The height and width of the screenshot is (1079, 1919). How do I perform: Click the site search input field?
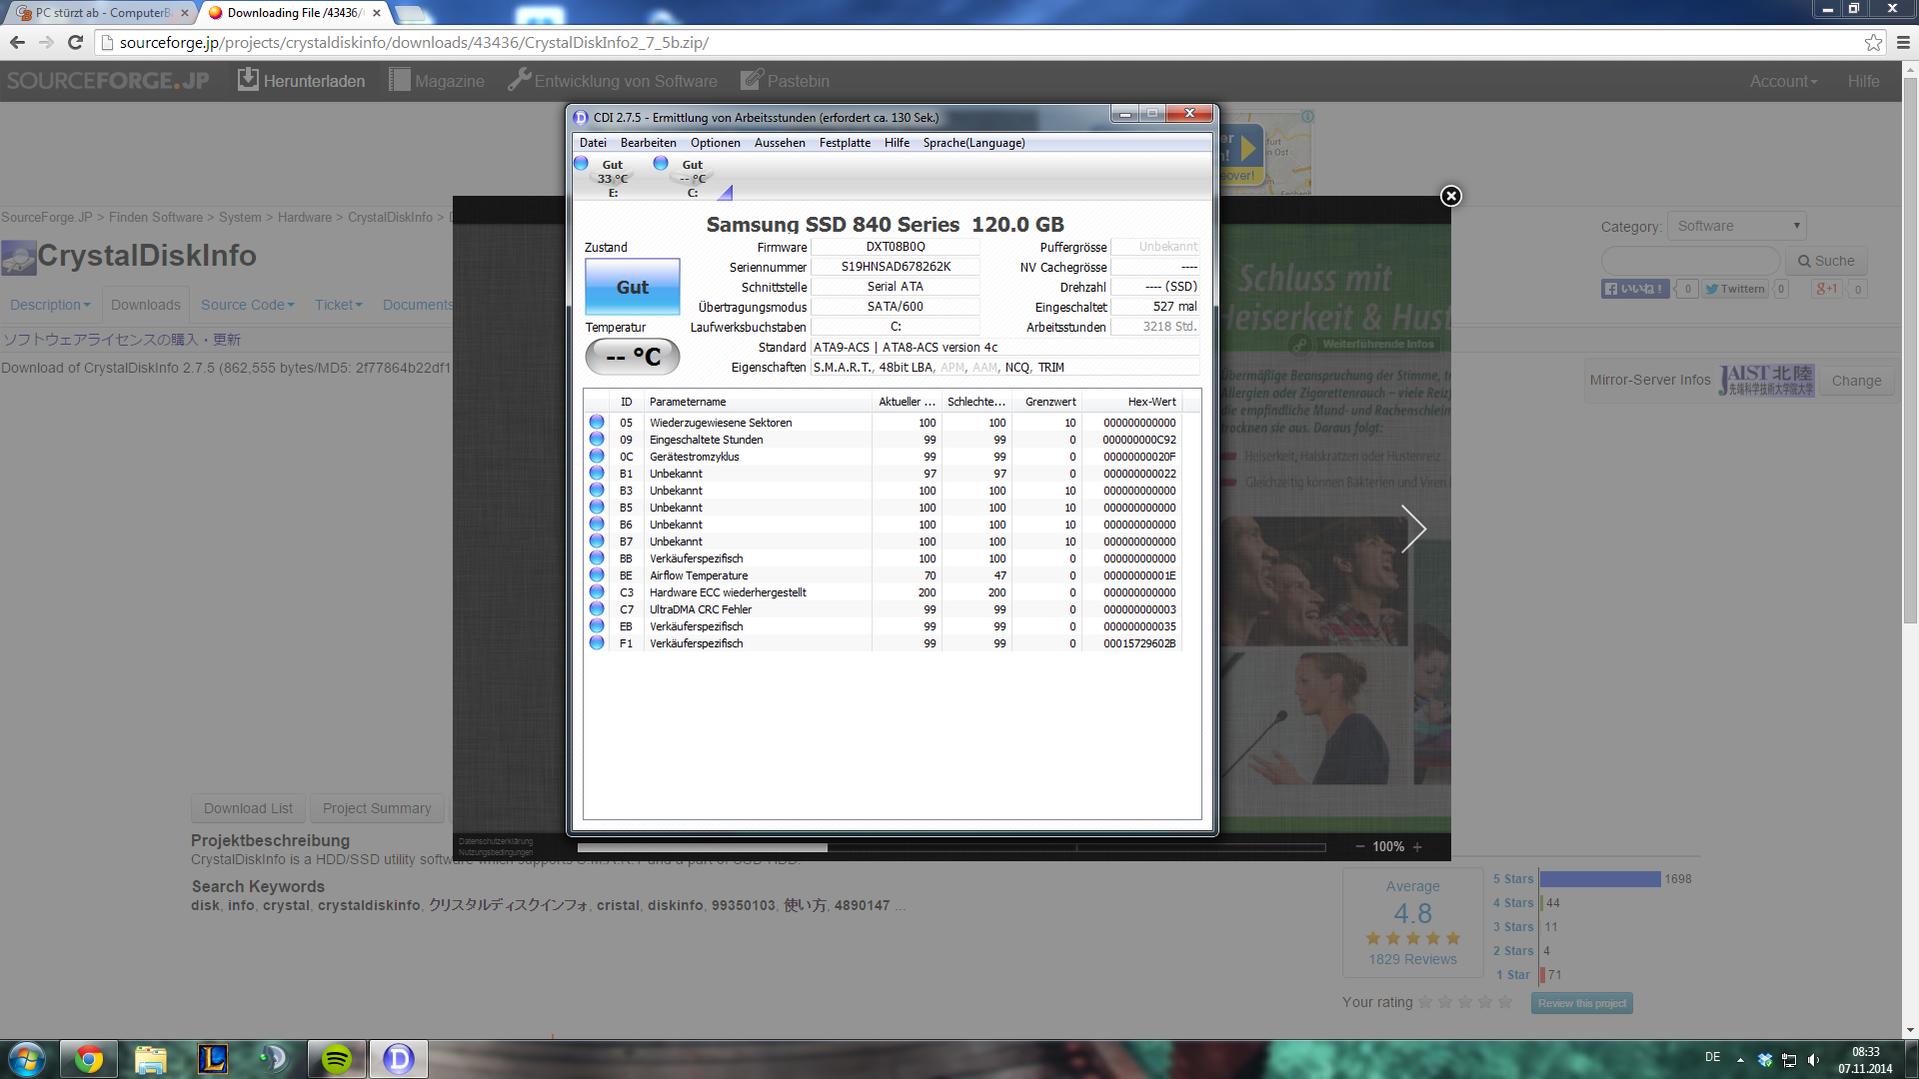(x=1691, y=261)
